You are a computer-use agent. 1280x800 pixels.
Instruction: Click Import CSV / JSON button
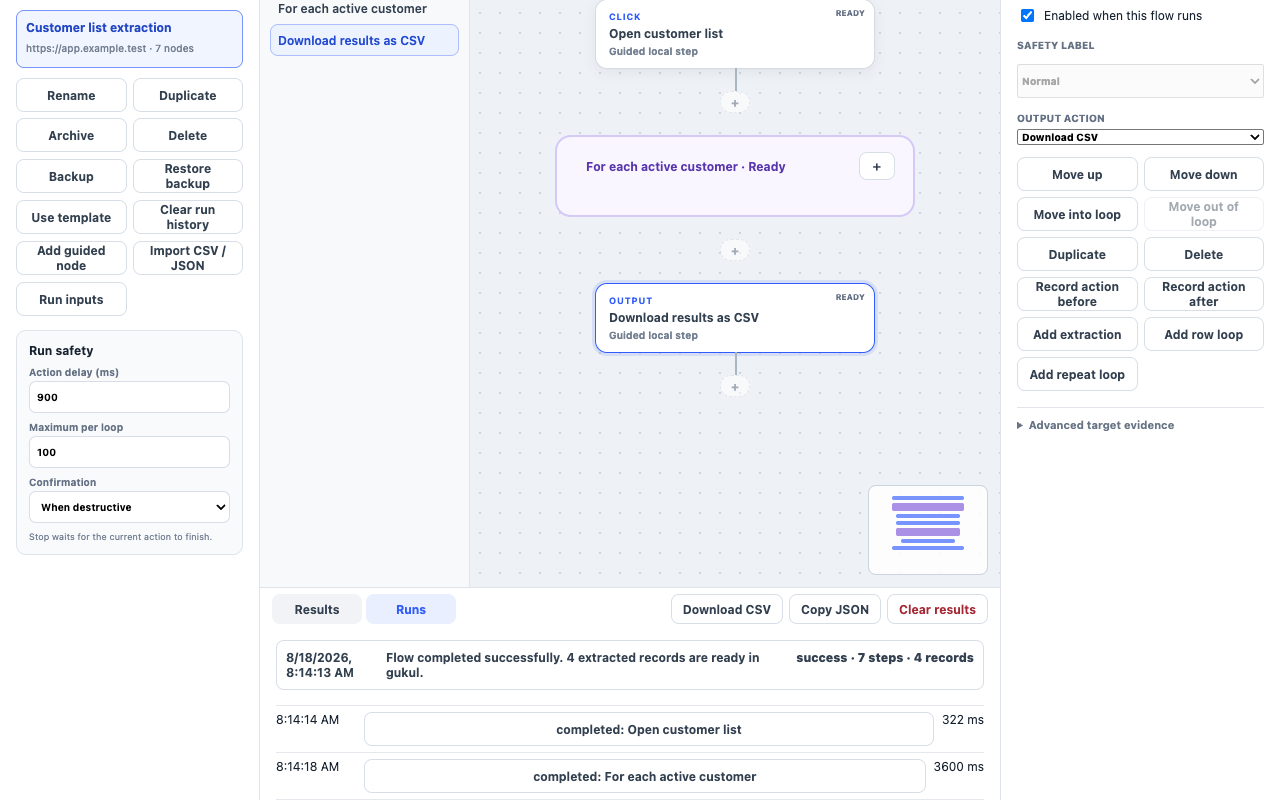tap(188, 258)
